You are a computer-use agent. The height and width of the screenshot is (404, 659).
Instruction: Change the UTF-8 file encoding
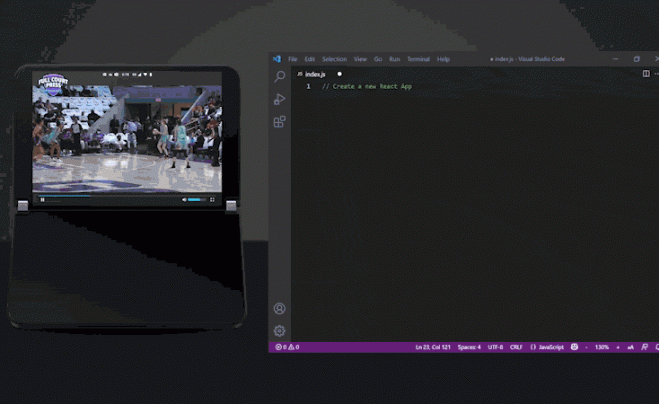point(494,347)
